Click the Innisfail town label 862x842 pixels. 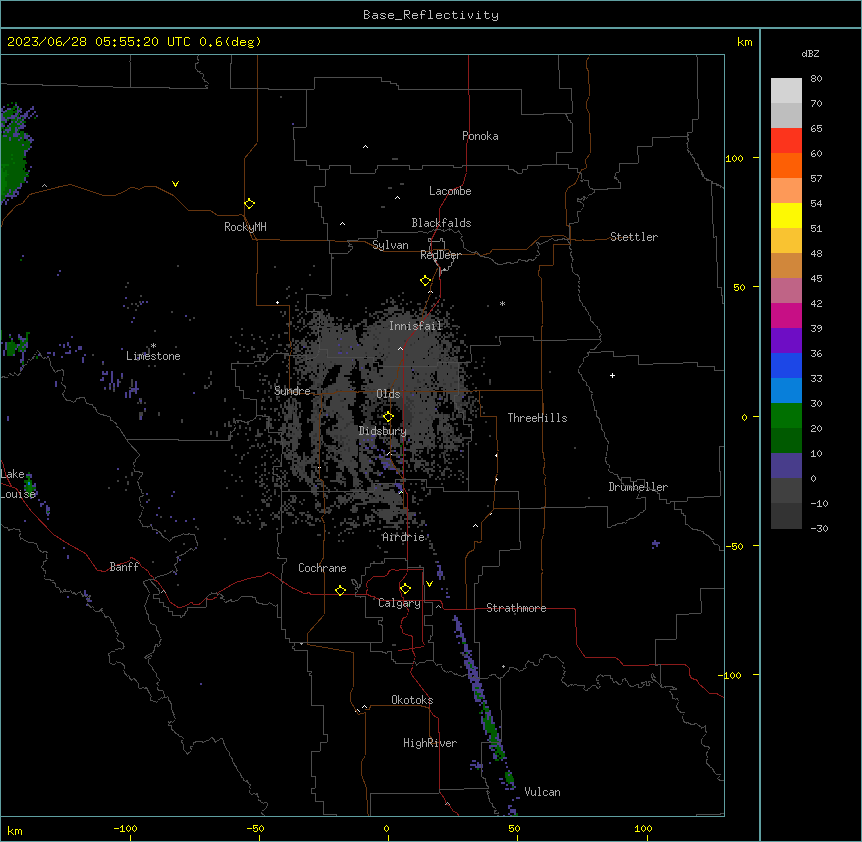point(416,326)
